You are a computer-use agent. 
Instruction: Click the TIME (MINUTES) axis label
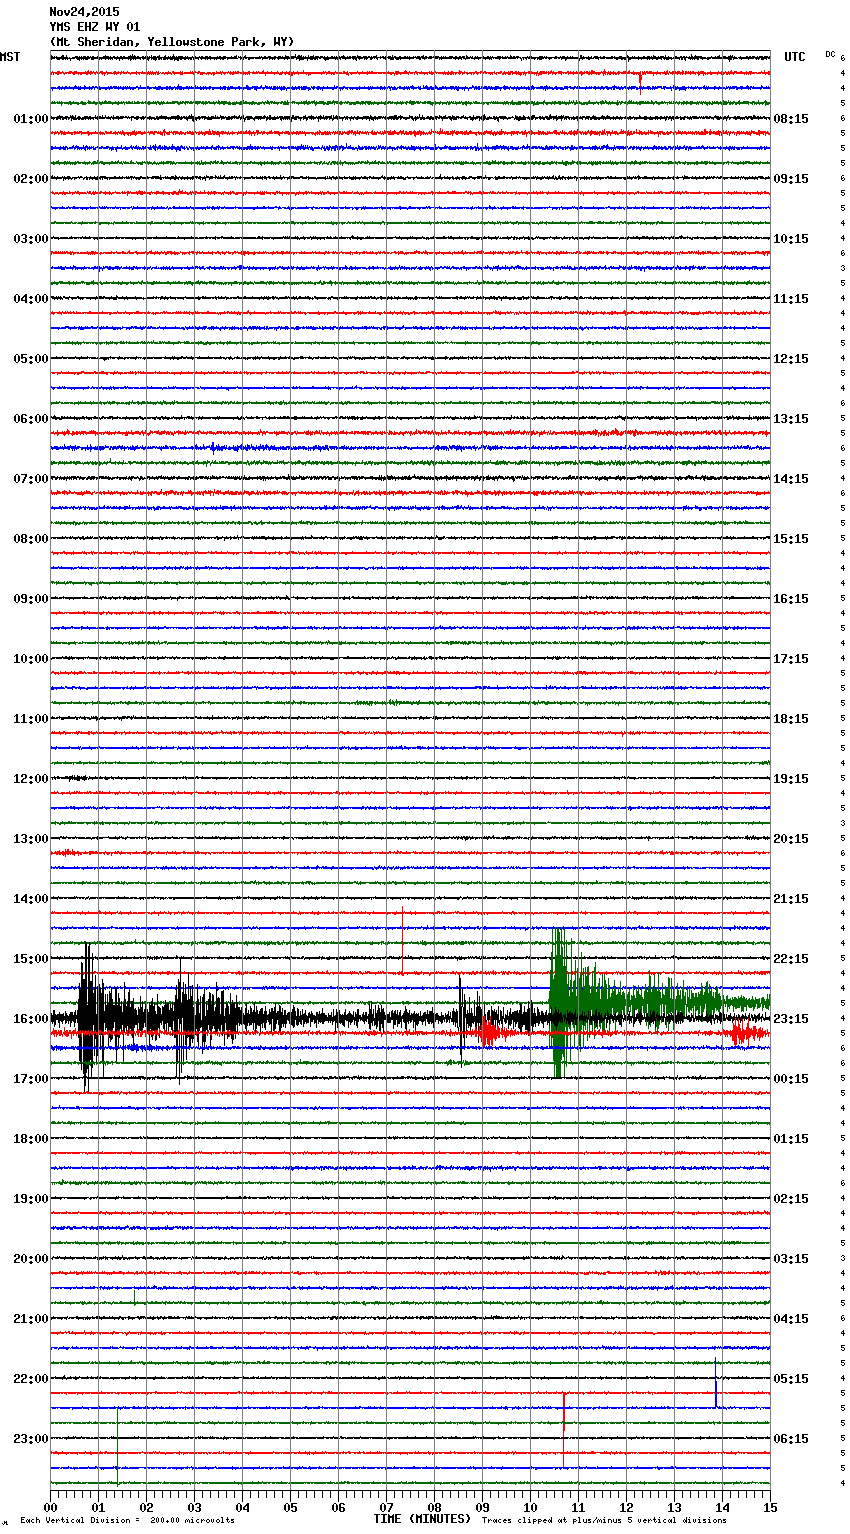tap(422, 1519)
